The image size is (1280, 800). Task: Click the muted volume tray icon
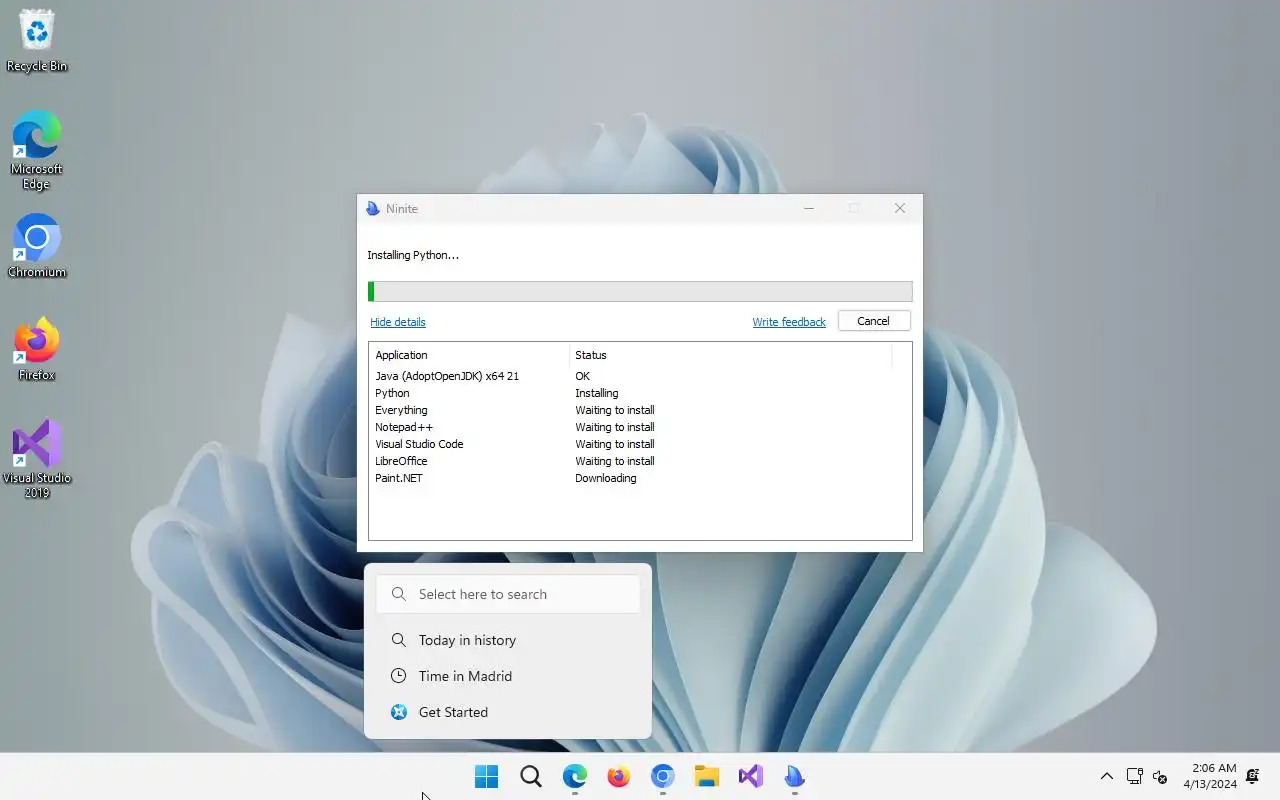(1160, 776)
